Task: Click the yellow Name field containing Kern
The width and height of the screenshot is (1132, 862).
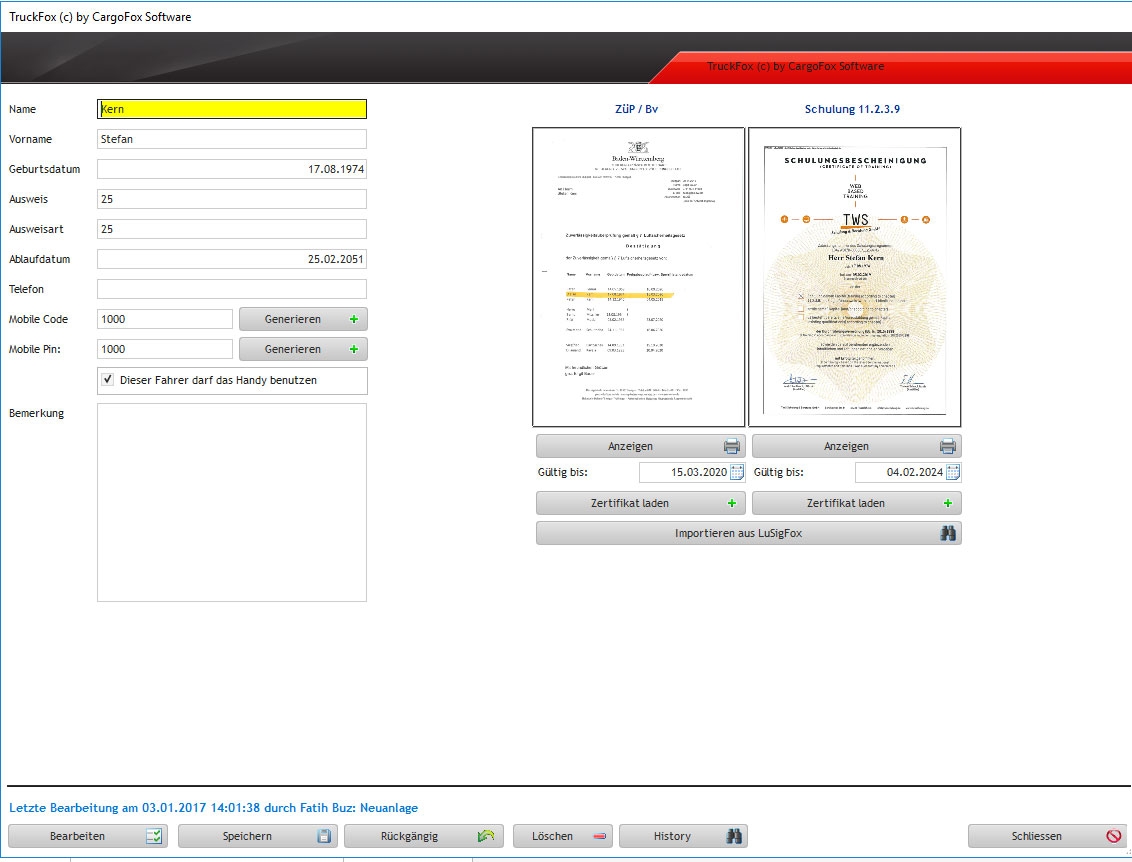Action: pyautogui.click(x=232, y=109)
